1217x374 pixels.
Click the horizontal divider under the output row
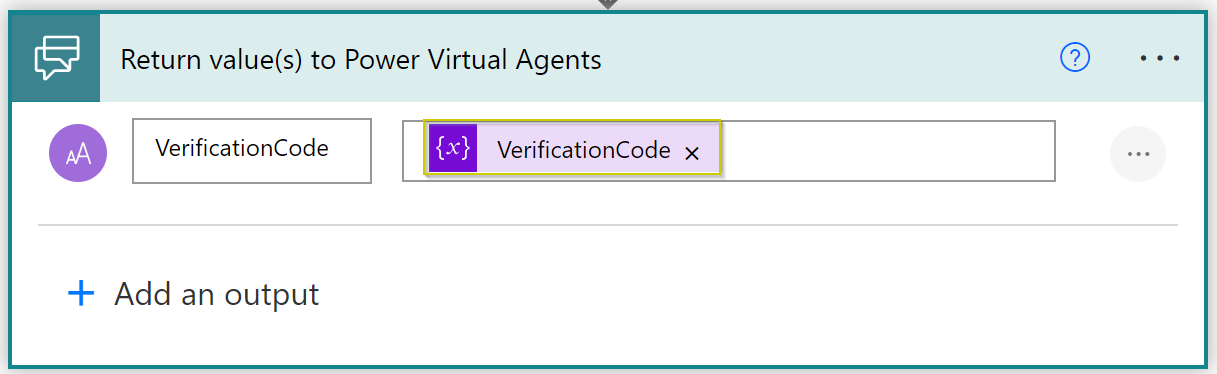[x=607, y=225]
